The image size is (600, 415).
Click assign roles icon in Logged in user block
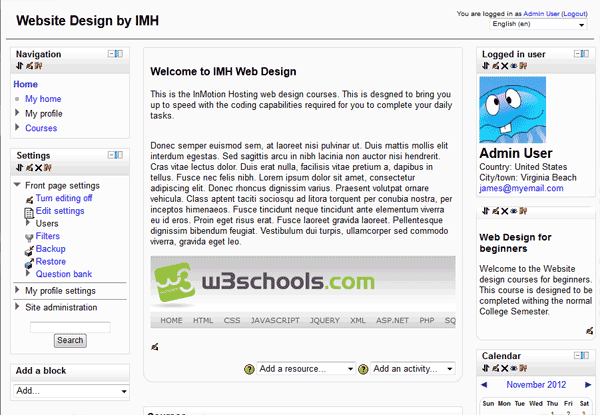pyautogui.click(x=523, y=66)
